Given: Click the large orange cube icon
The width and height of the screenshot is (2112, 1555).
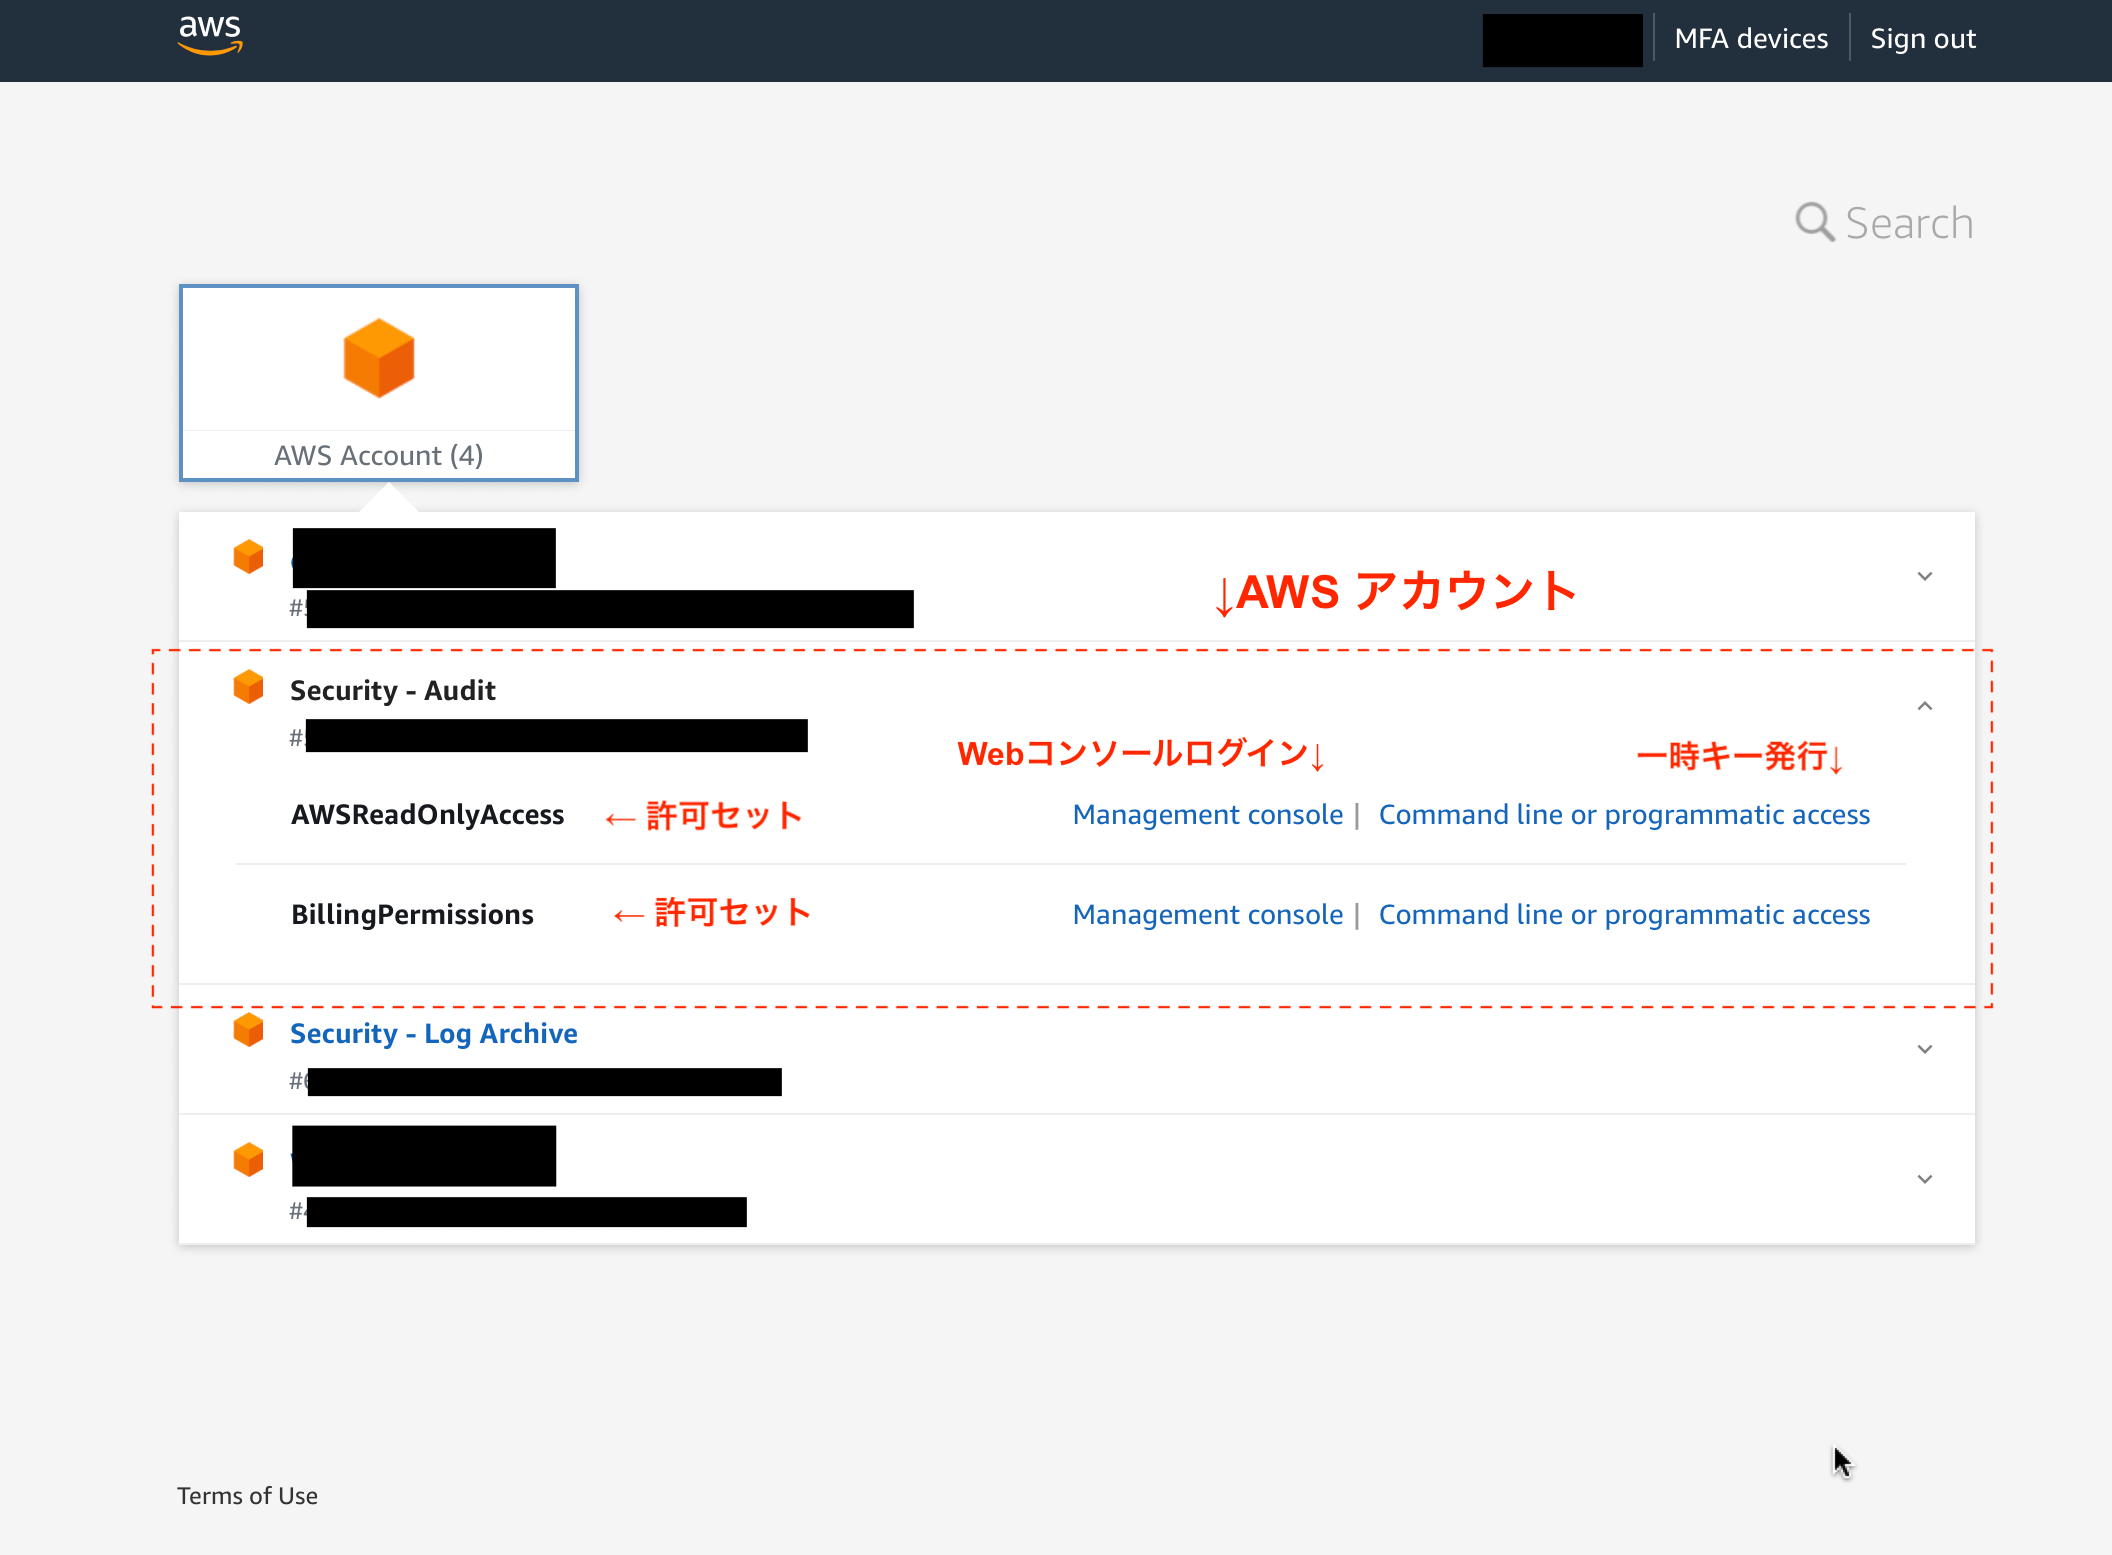Looking at the screenshot, I should pos(379,358).
